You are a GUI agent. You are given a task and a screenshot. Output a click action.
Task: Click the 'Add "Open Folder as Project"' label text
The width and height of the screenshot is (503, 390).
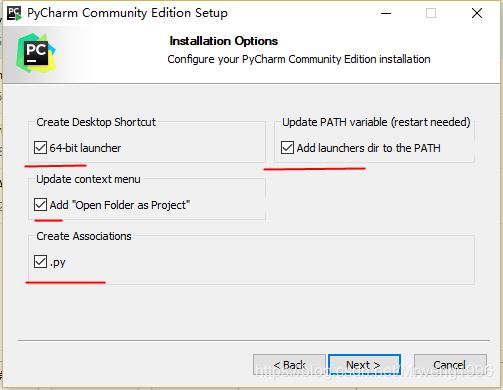(120, 205)
